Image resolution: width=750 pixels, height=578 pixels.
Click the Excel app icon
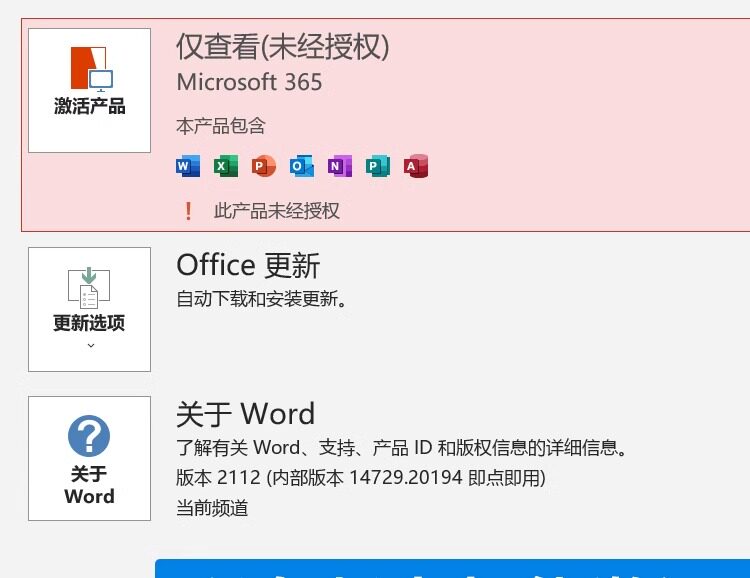pos(226,166)
